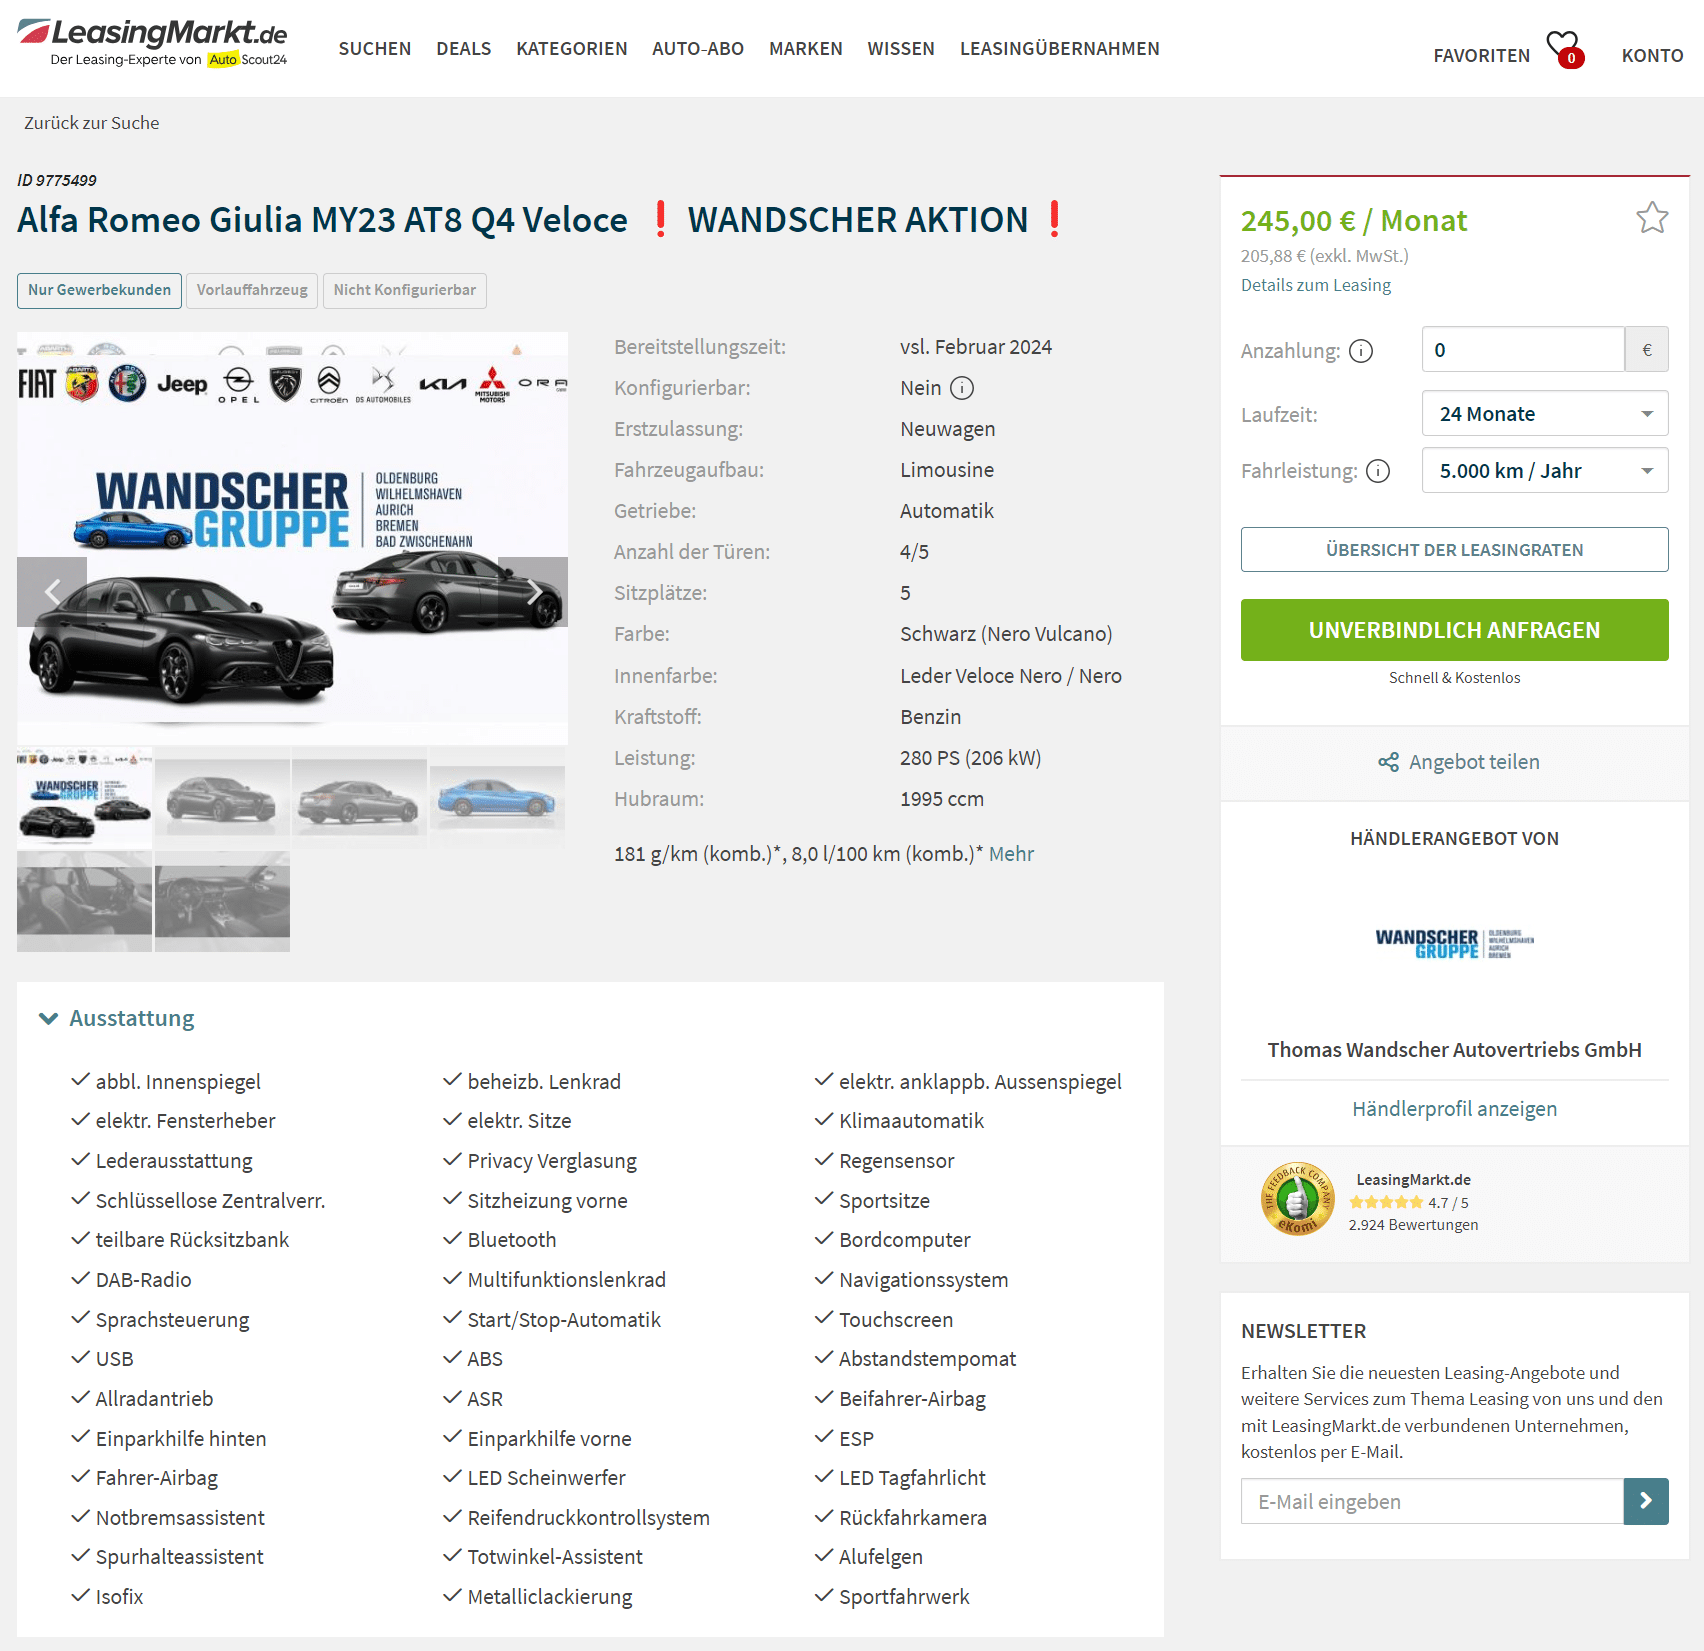Click Vorlauffahrzeug tag

tap(252, 290)
